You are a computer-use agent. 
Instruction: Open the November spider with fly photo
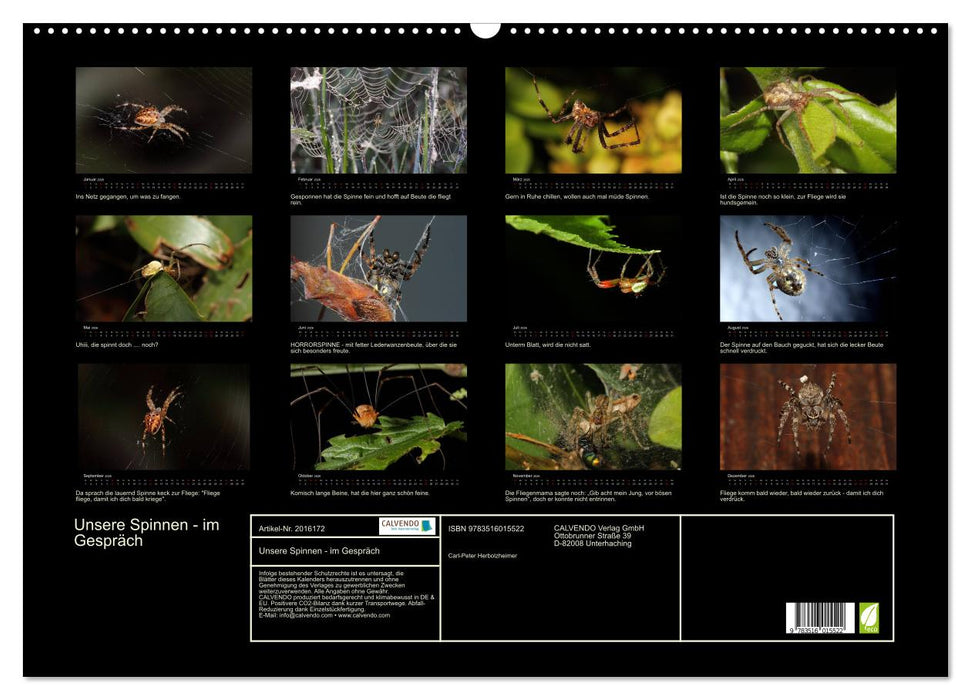[x=593, y=416]
